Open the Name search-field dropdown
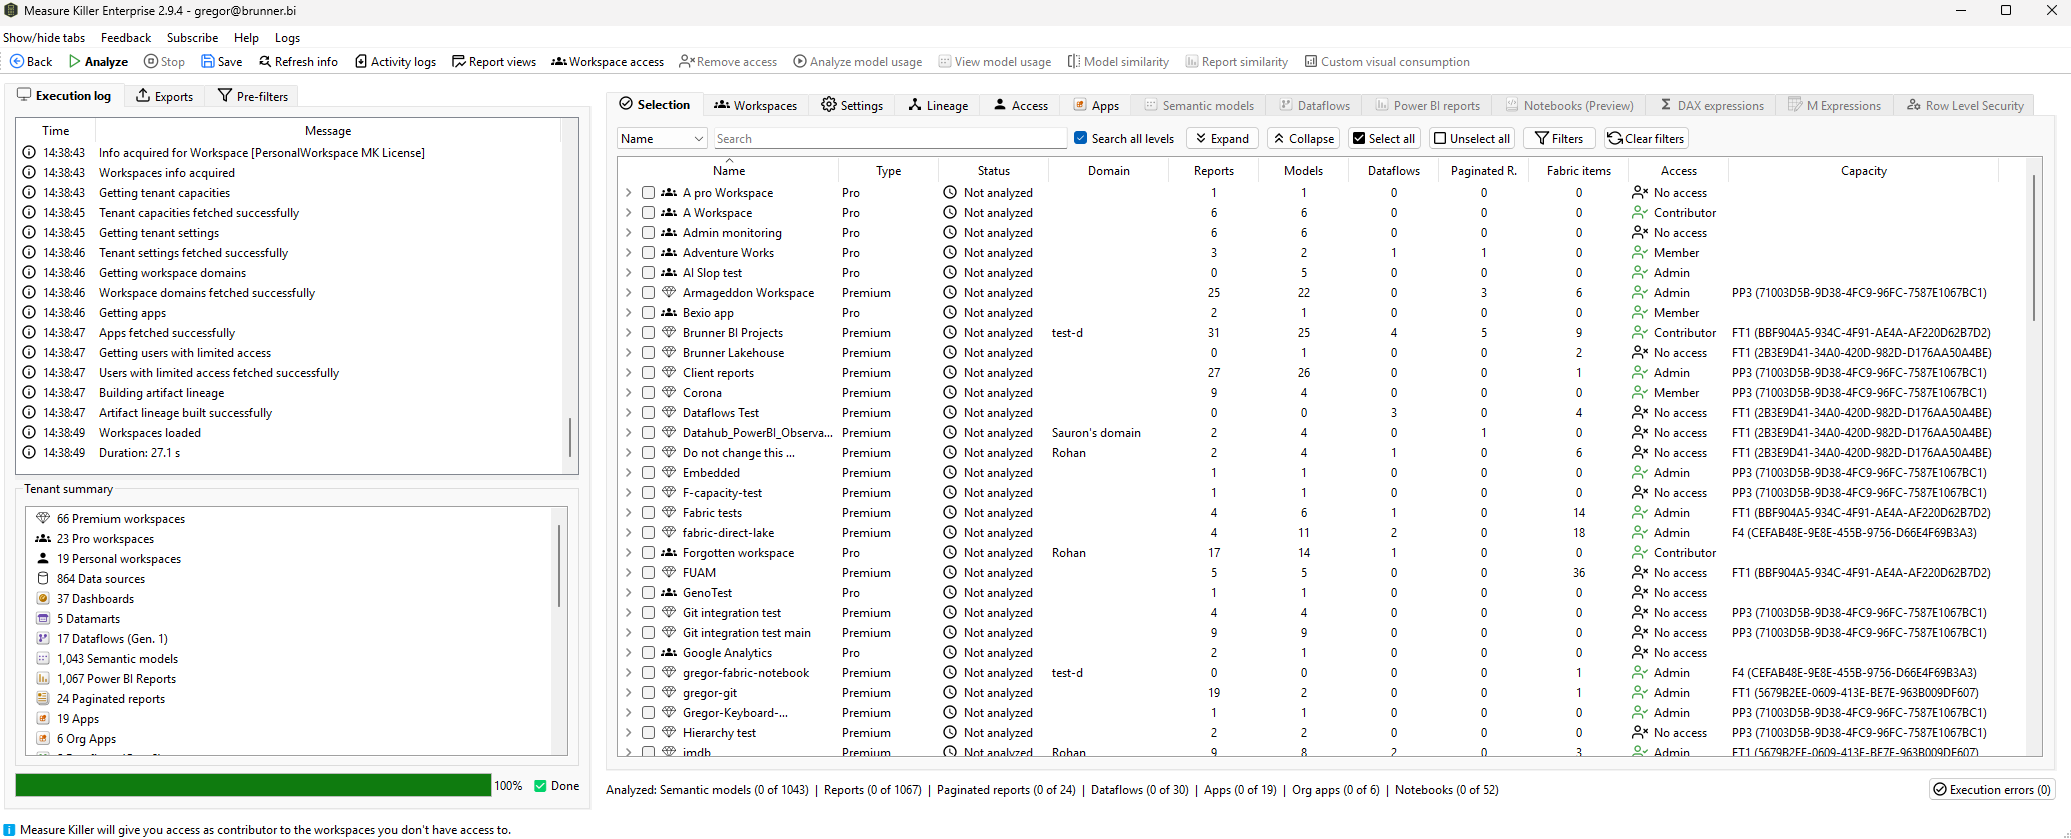 click(x=662, y=138)
